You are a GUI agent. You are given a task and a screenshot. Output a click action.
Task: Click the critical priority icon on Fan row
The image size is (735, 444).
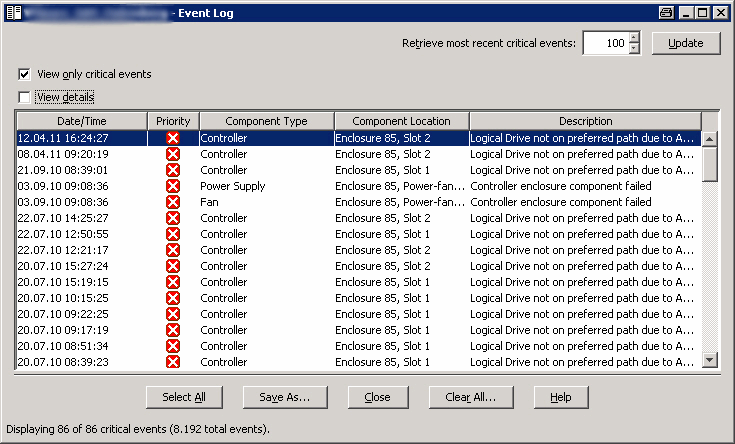(173, 202)
